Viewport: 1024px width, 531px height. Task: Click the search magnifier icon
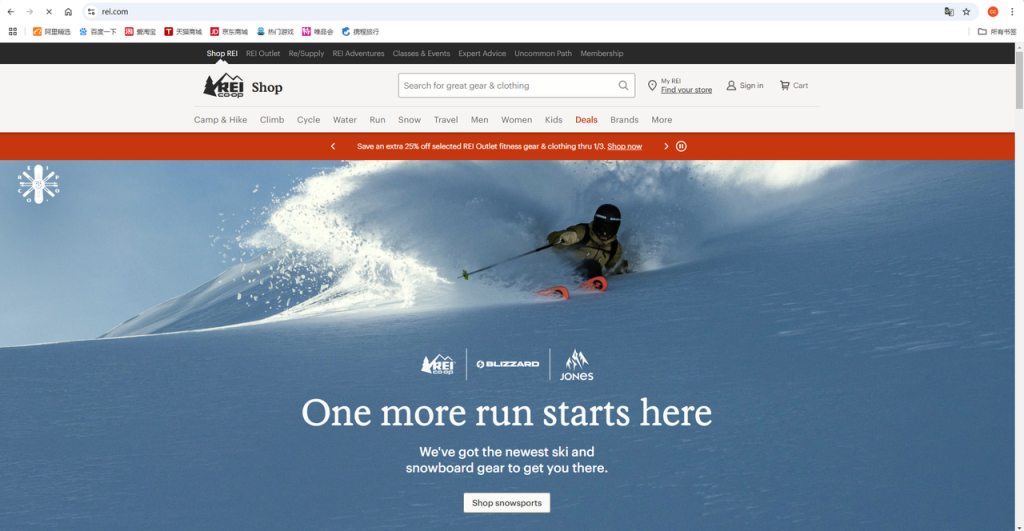pyautogui.click(x=623, y=86)
